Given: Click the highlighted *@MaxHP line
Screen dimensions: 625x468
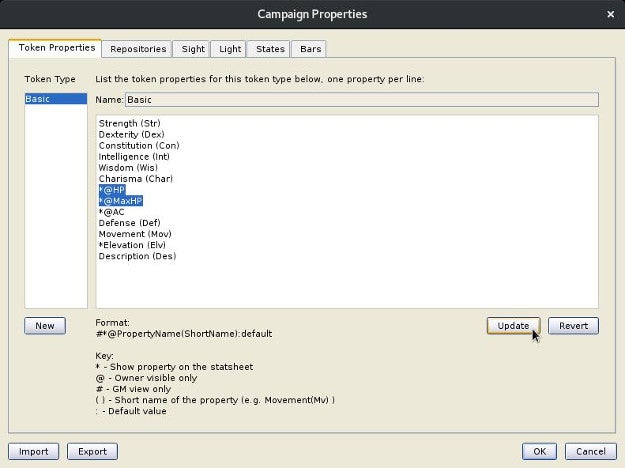Looking at the screenshot, I should click(121, 201).
